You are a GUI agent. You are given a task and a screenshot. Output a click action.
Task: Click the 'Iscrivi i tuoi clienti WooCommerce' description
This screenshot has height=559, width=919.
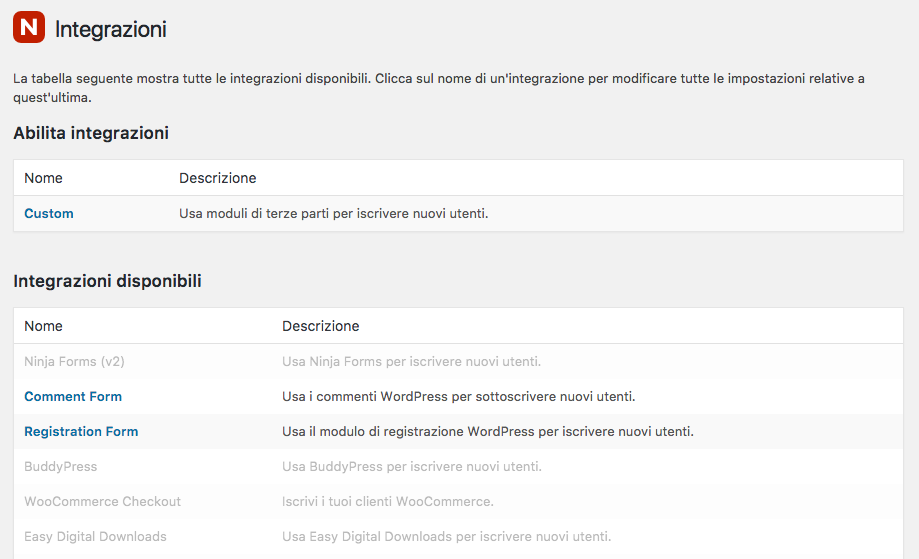point(387,502)
